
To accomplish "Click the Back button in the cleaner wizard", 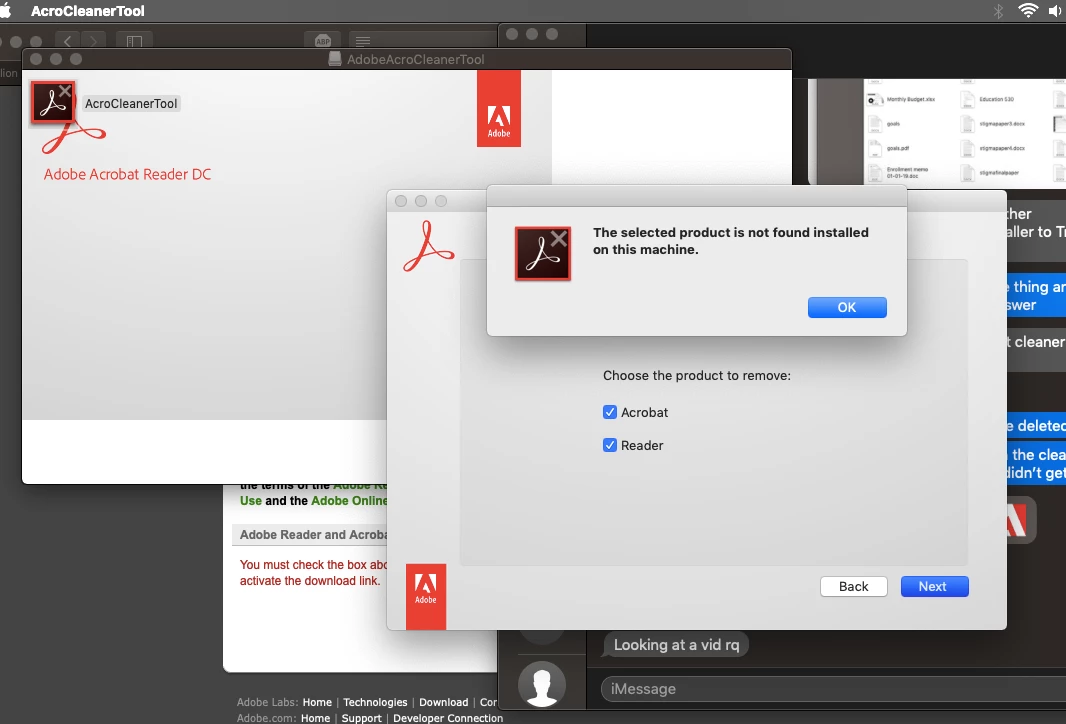I will coord(853,586).
